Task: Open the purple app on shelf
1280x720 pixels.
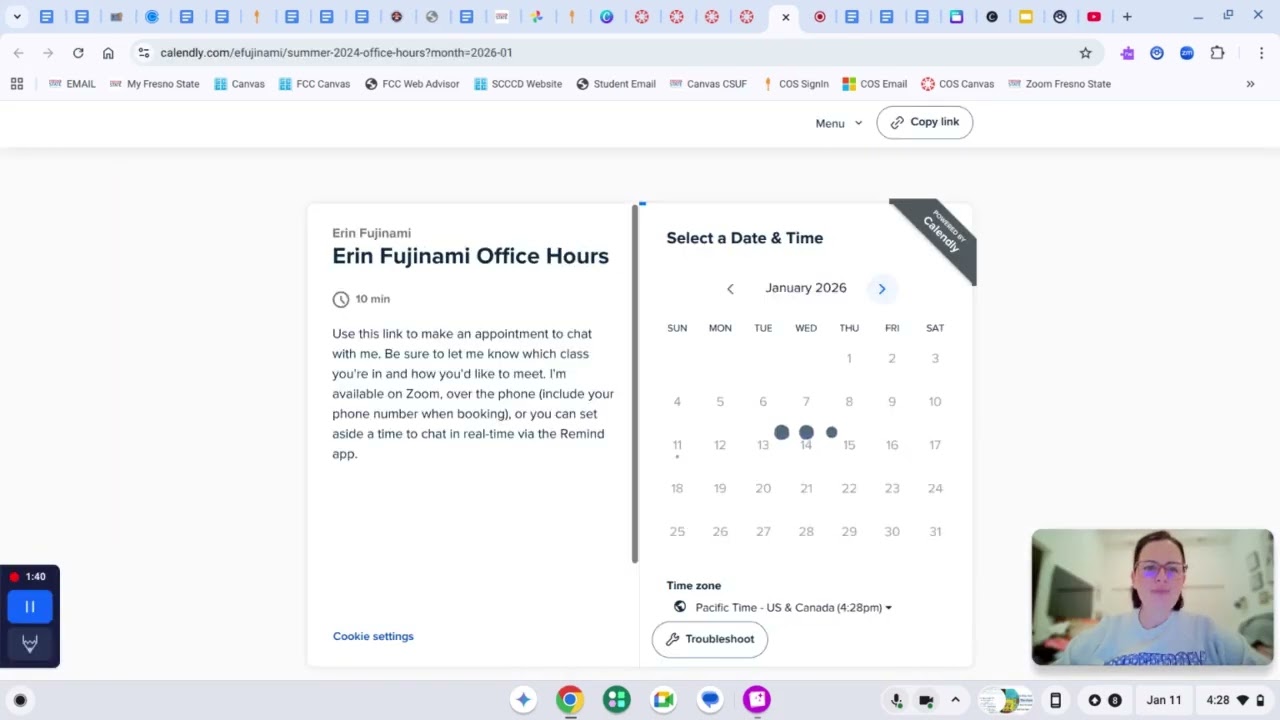Action: [757, 700]
